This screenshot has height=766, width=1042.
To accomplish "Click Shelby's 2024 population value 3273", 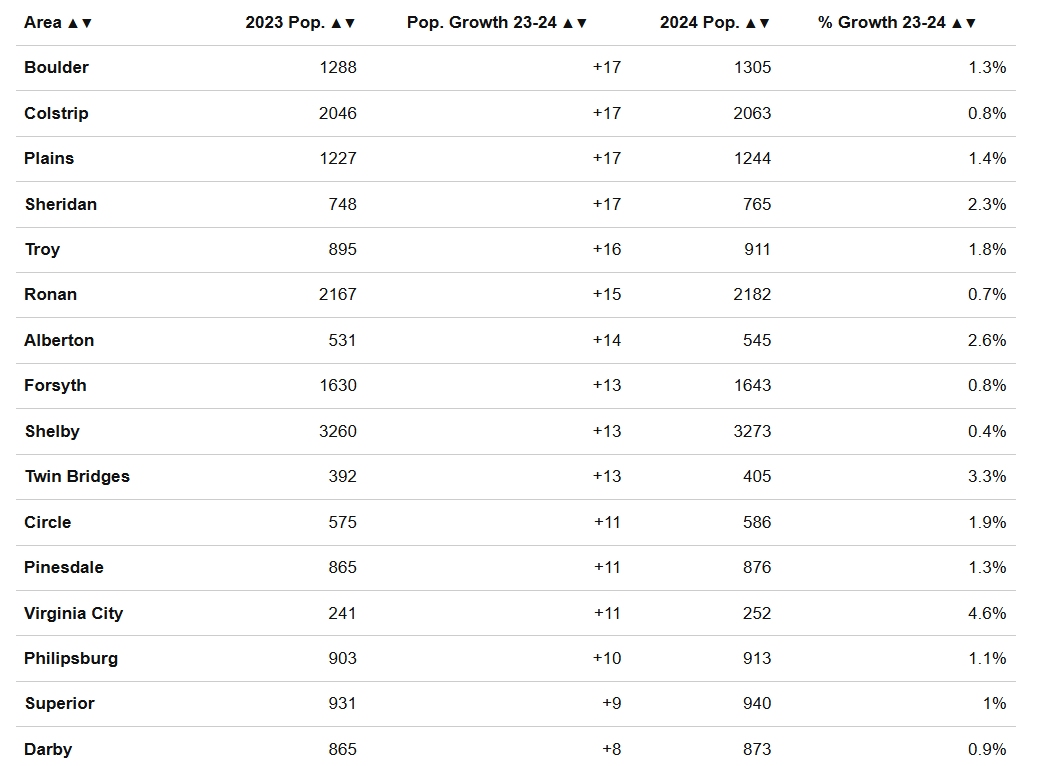I will pyautogui.click(x=752, y=431).
